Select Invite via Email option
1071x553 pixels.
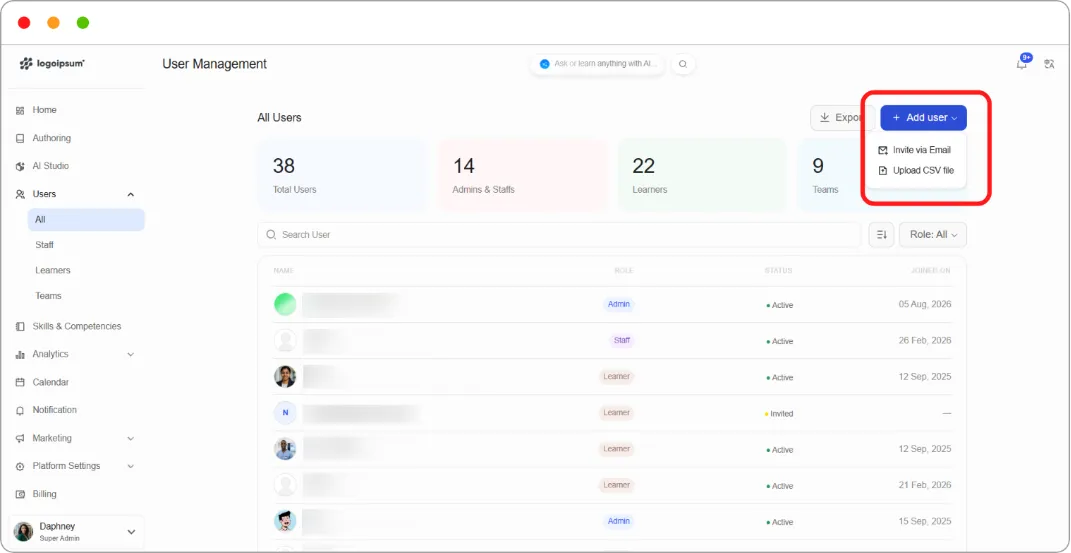[915, 150]
